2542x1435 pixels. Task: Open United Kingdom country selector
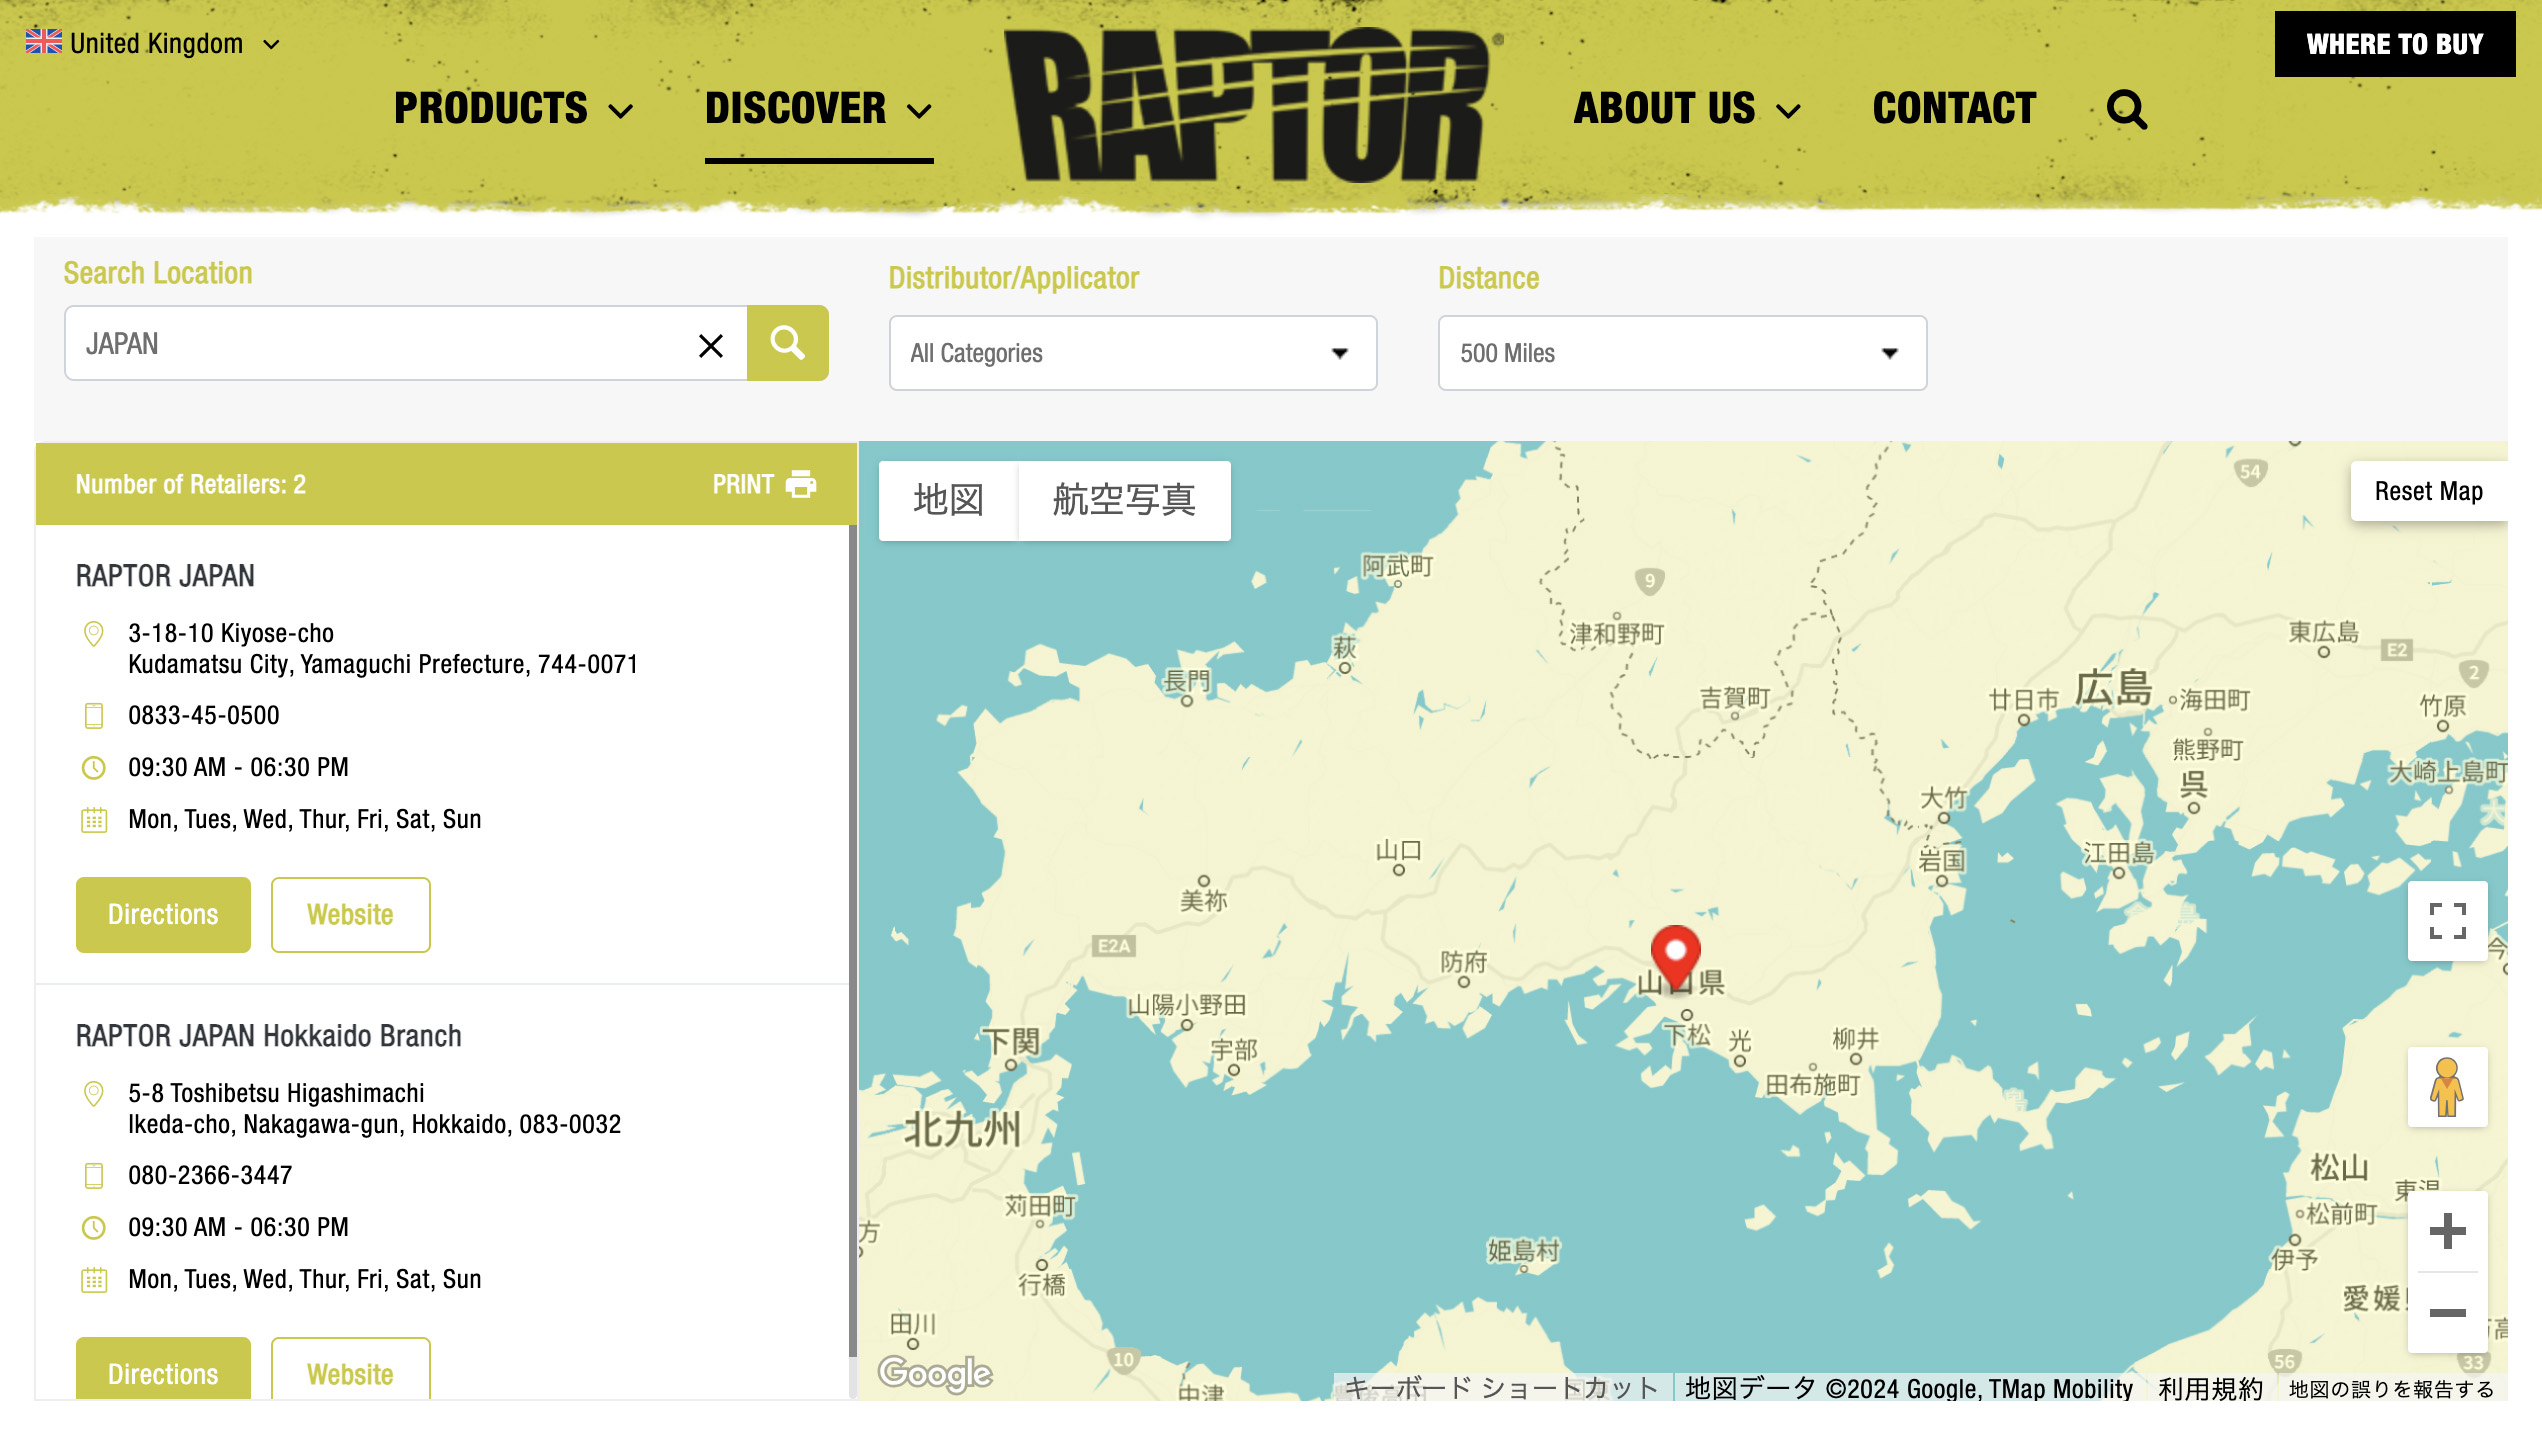pos(153,44)
